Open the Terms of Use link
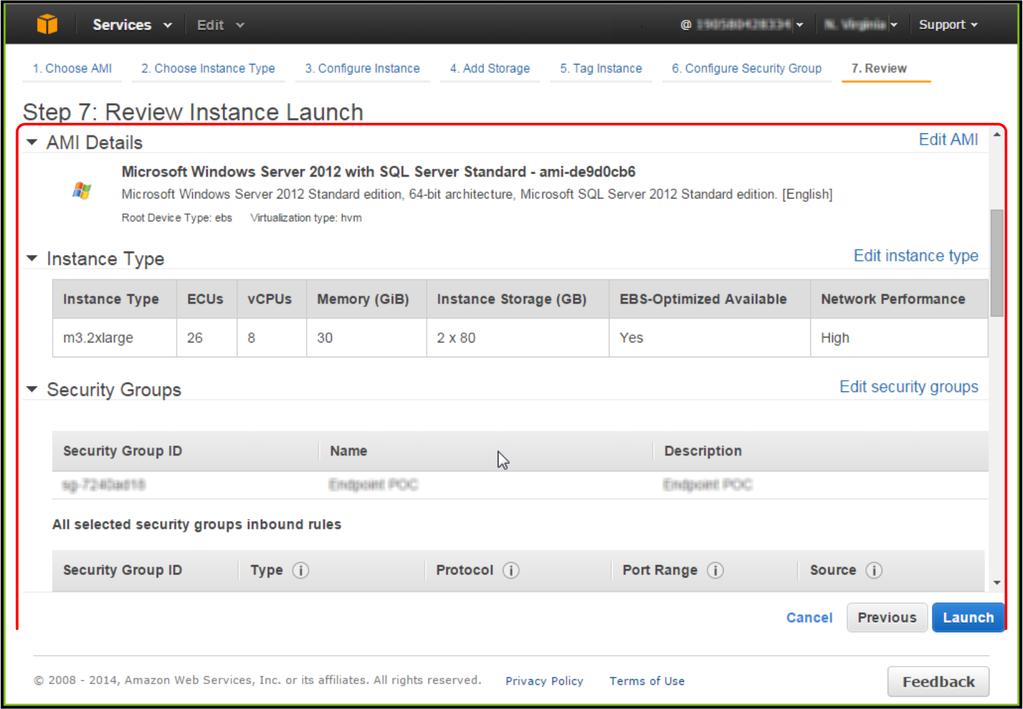This screenshot has width=1023, height=709. pos(647,681)
